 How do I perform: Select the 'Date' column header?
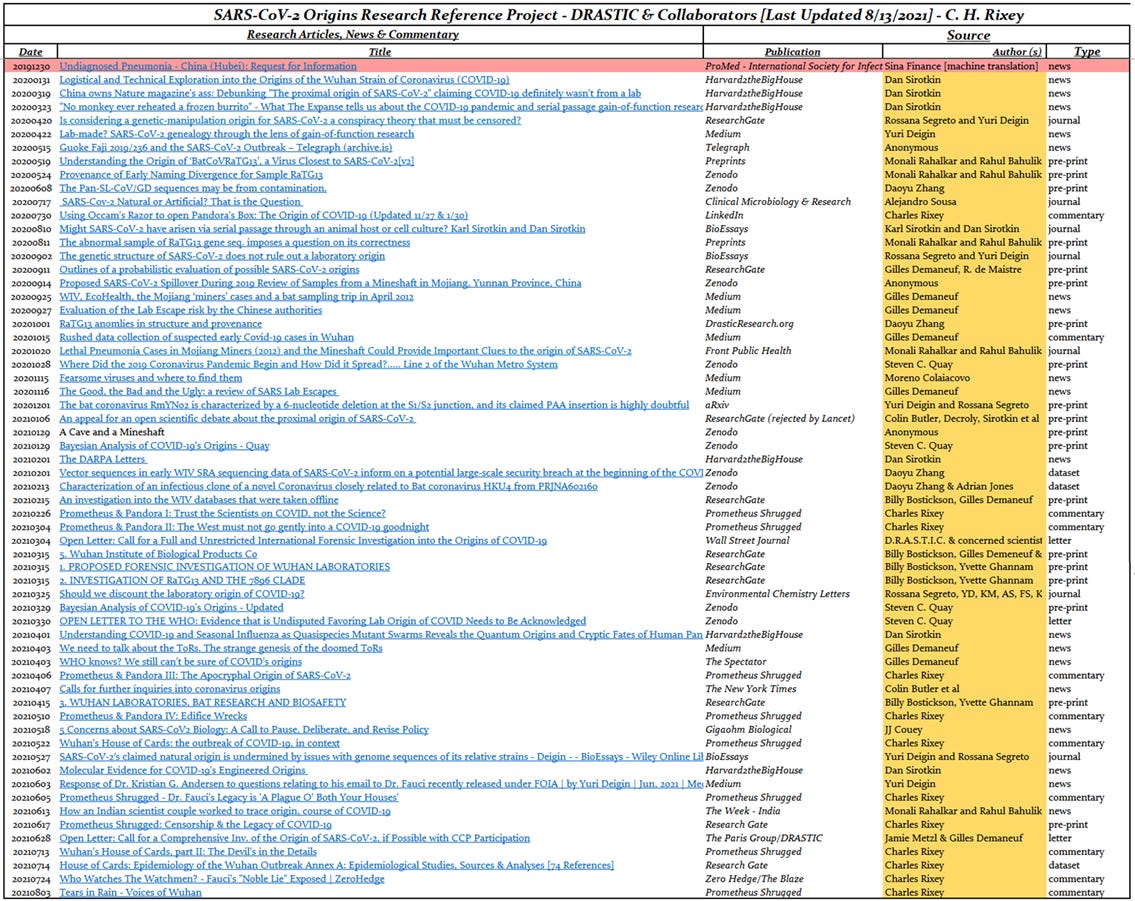[x=30, y=52]
